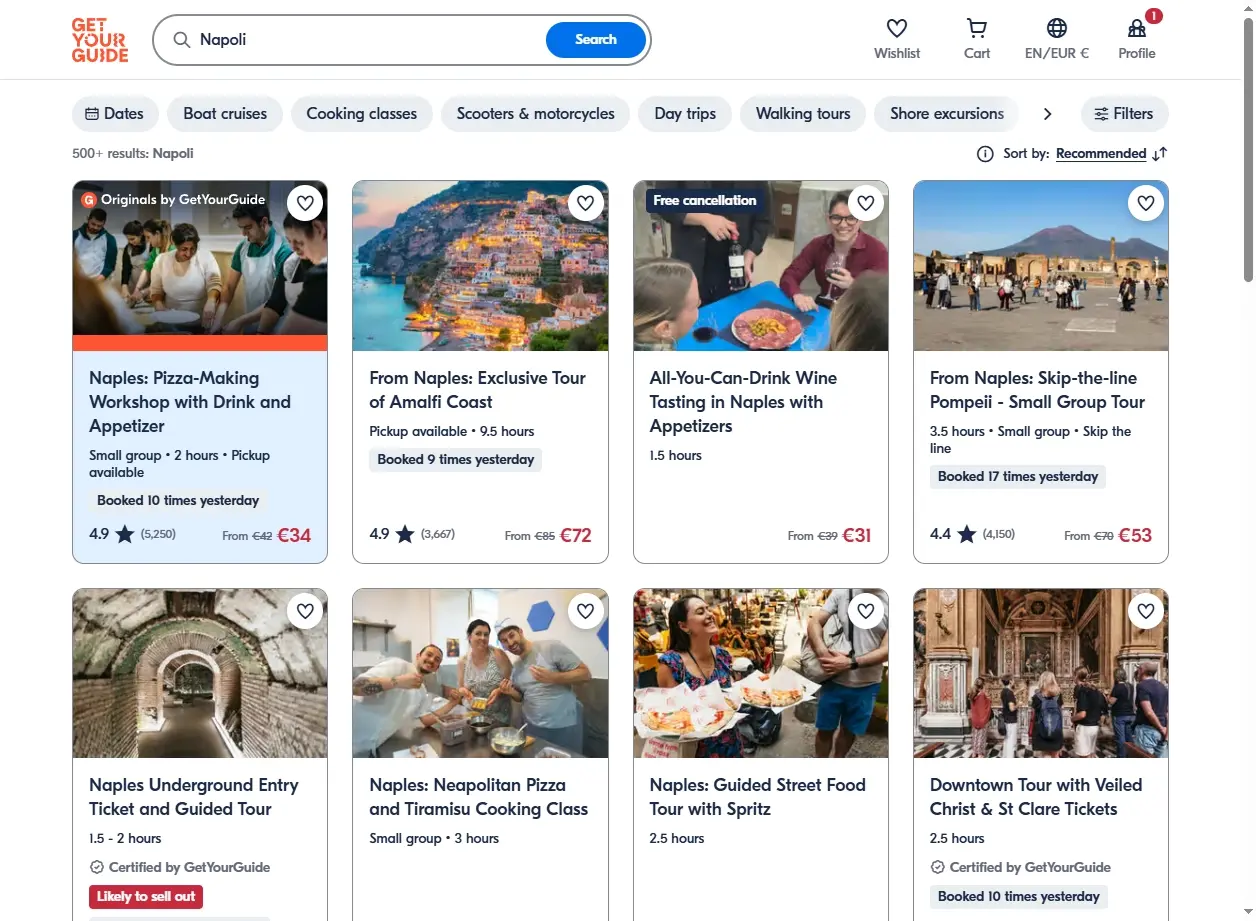Click the Likely to sell out badge
This screenshot has height=921, width=1256.
click(x=146, y=896)
